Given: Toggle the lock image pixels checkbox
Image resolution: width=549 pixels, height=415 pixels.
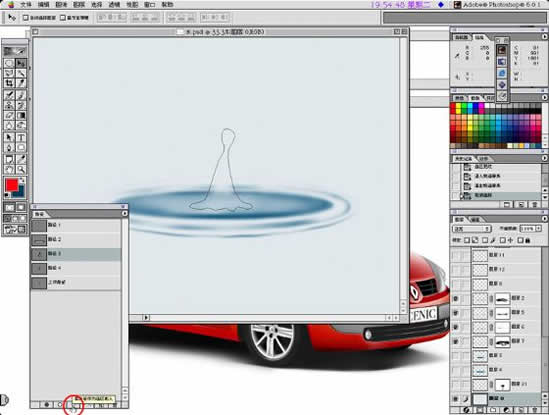Looking at the screenshot, I should click(485, 240).
